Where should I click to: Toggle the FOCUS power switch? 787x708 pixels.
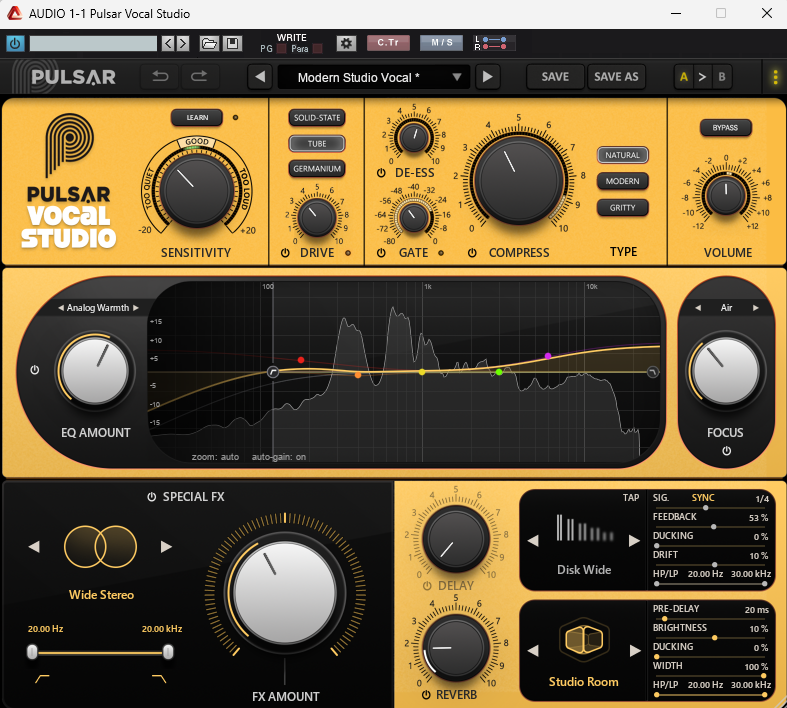coord(726,451)
